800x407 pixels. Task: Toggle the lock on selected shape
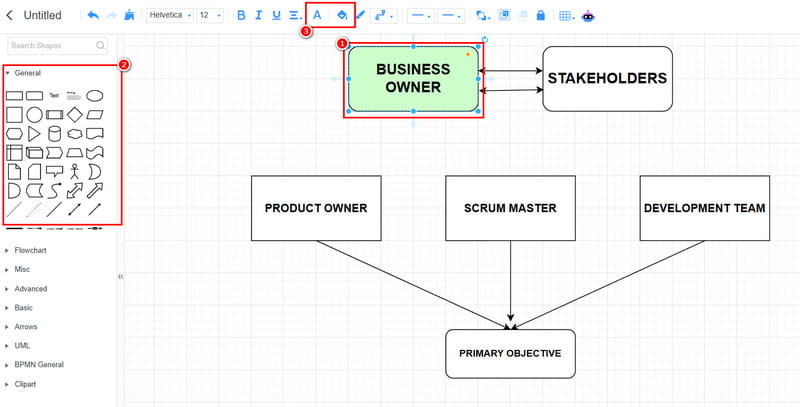541,15
